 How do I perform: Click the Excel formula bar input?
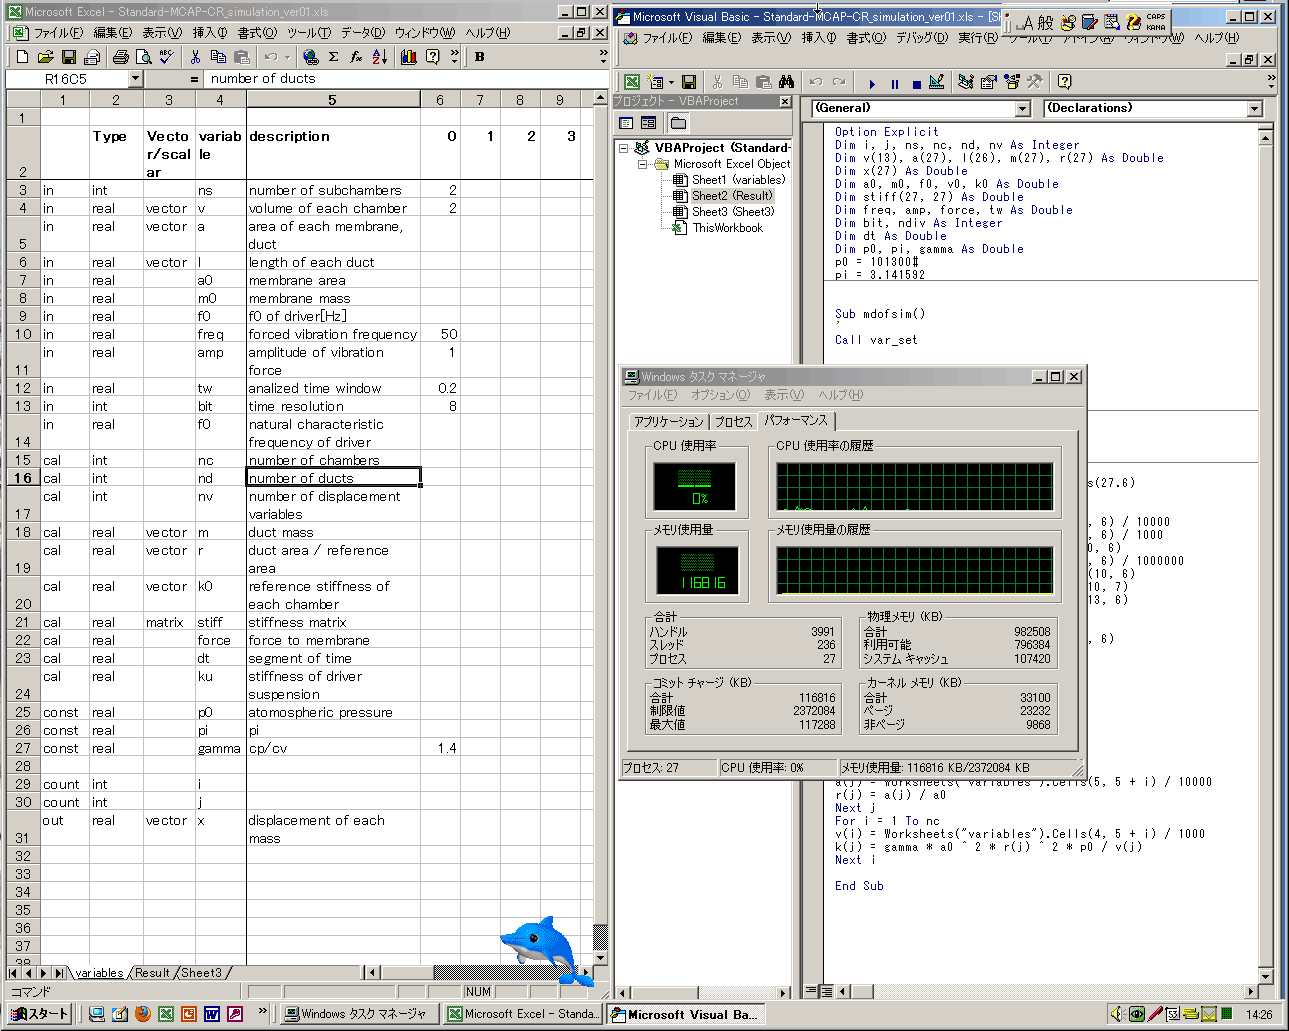pos(400,79)
